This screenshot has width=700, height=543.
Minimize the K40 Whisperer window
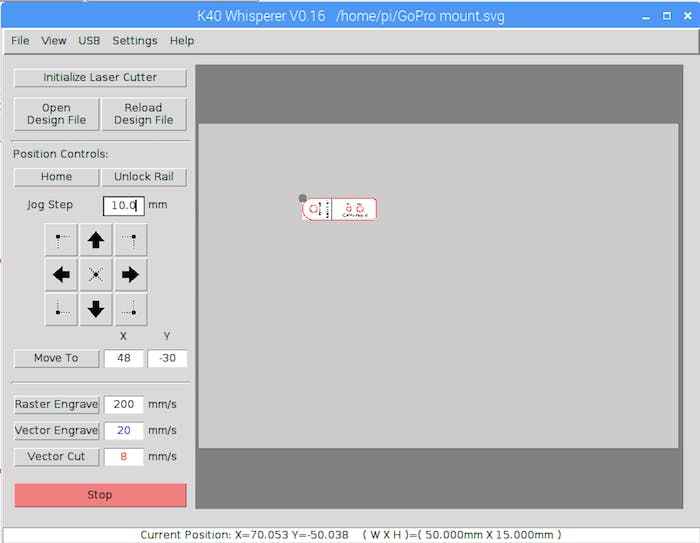(646, 17)
